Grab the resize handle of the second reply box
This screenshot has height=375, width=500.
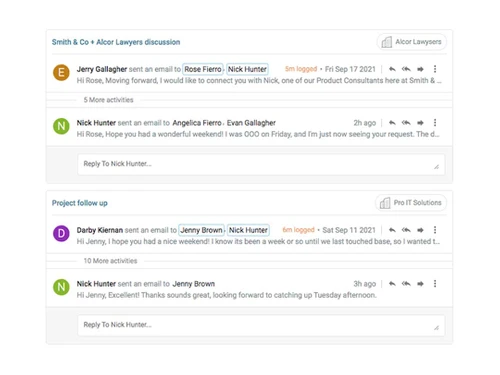pos(436,328)
